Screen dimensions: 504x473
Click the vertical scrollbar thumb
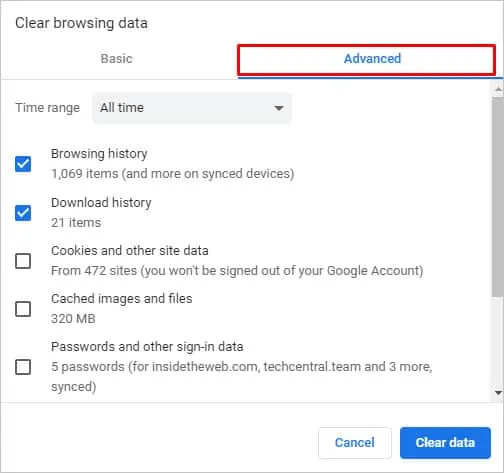click(498, 196)
